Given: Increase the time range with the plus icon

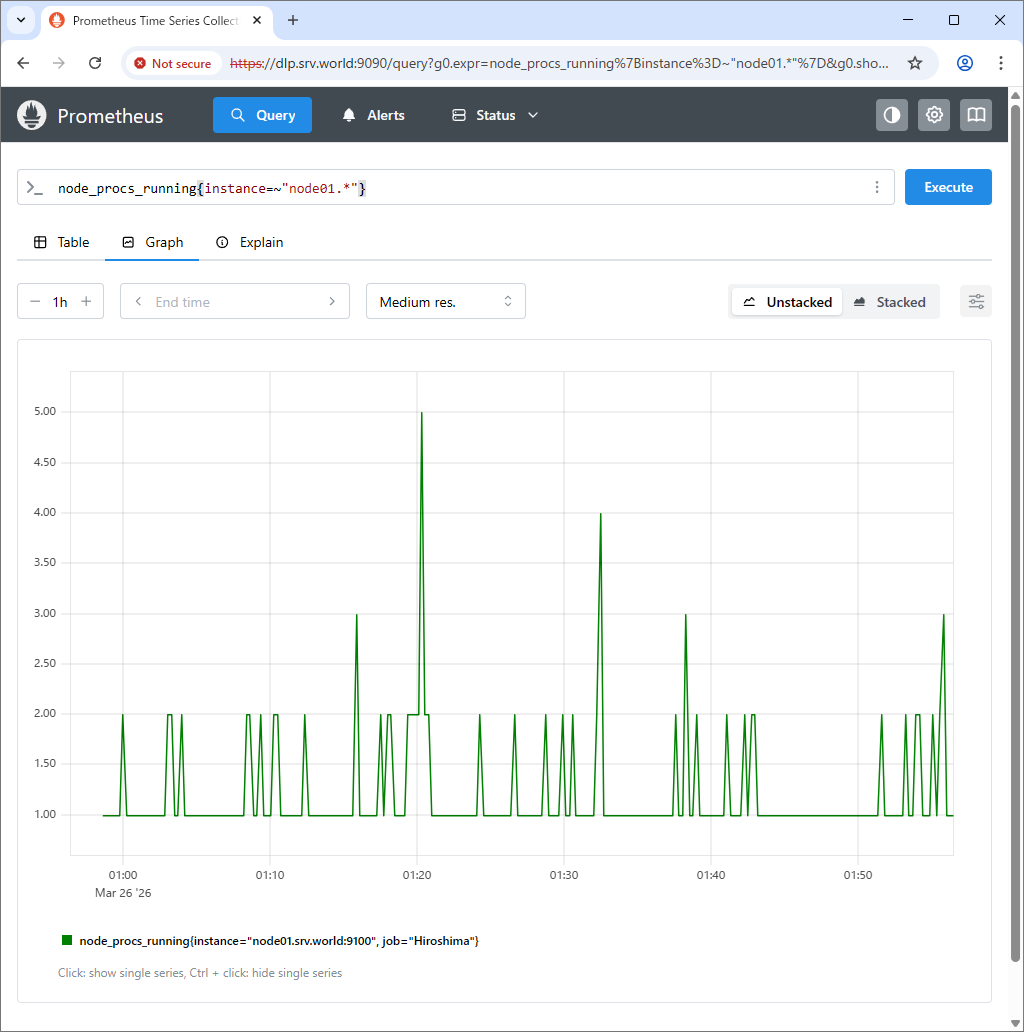Looking at the screenshot, I should point(86,301).
